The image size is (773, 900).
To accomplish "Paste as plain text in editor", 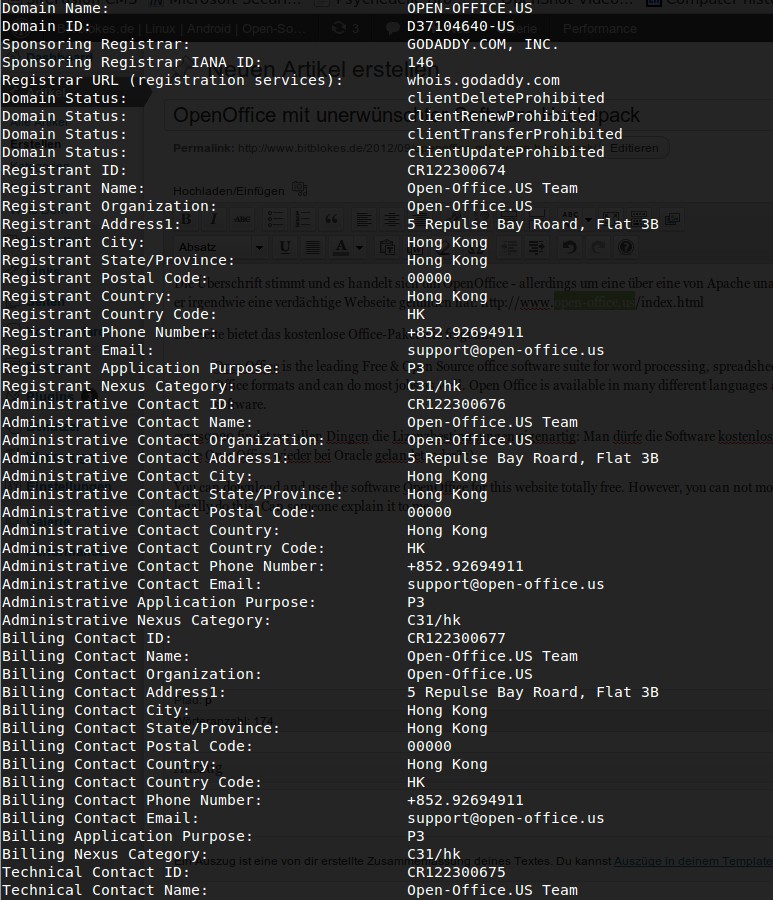I will point(387,247).
